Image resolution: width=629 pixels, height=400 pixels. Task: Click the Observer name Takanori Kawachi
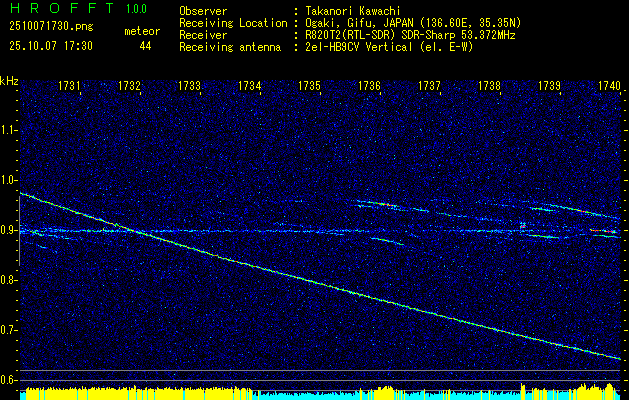pos(352,11)
